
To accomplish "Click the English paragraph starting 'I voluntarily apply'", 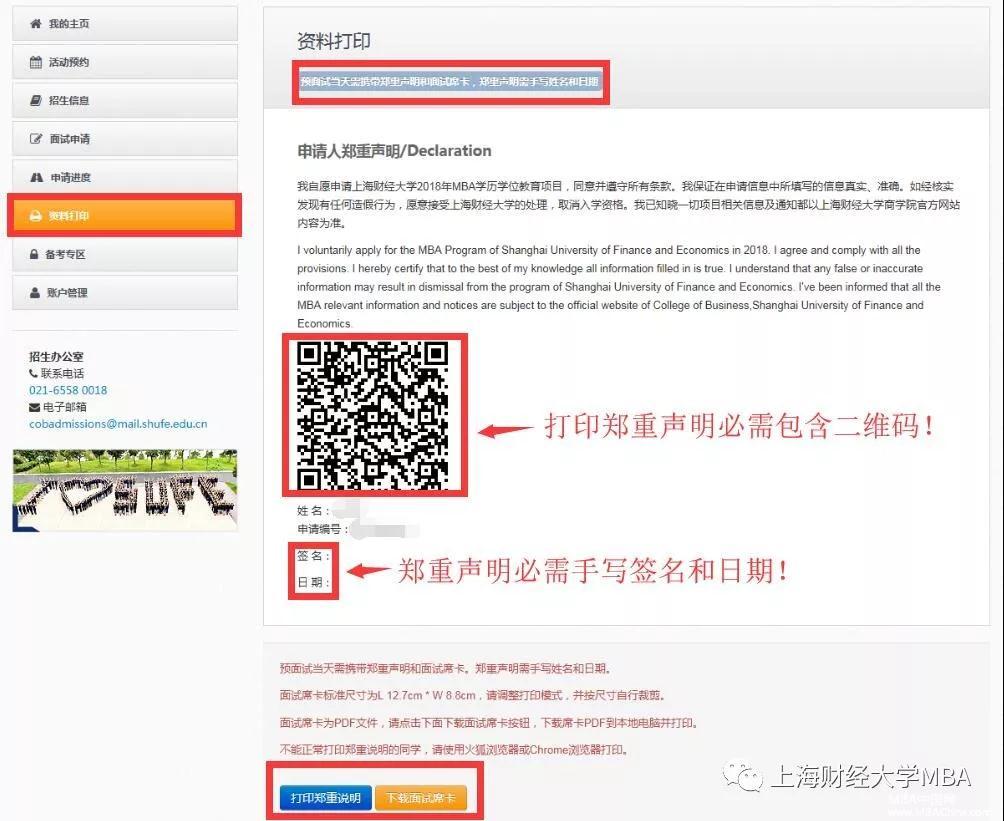I will tap(619, 287).
